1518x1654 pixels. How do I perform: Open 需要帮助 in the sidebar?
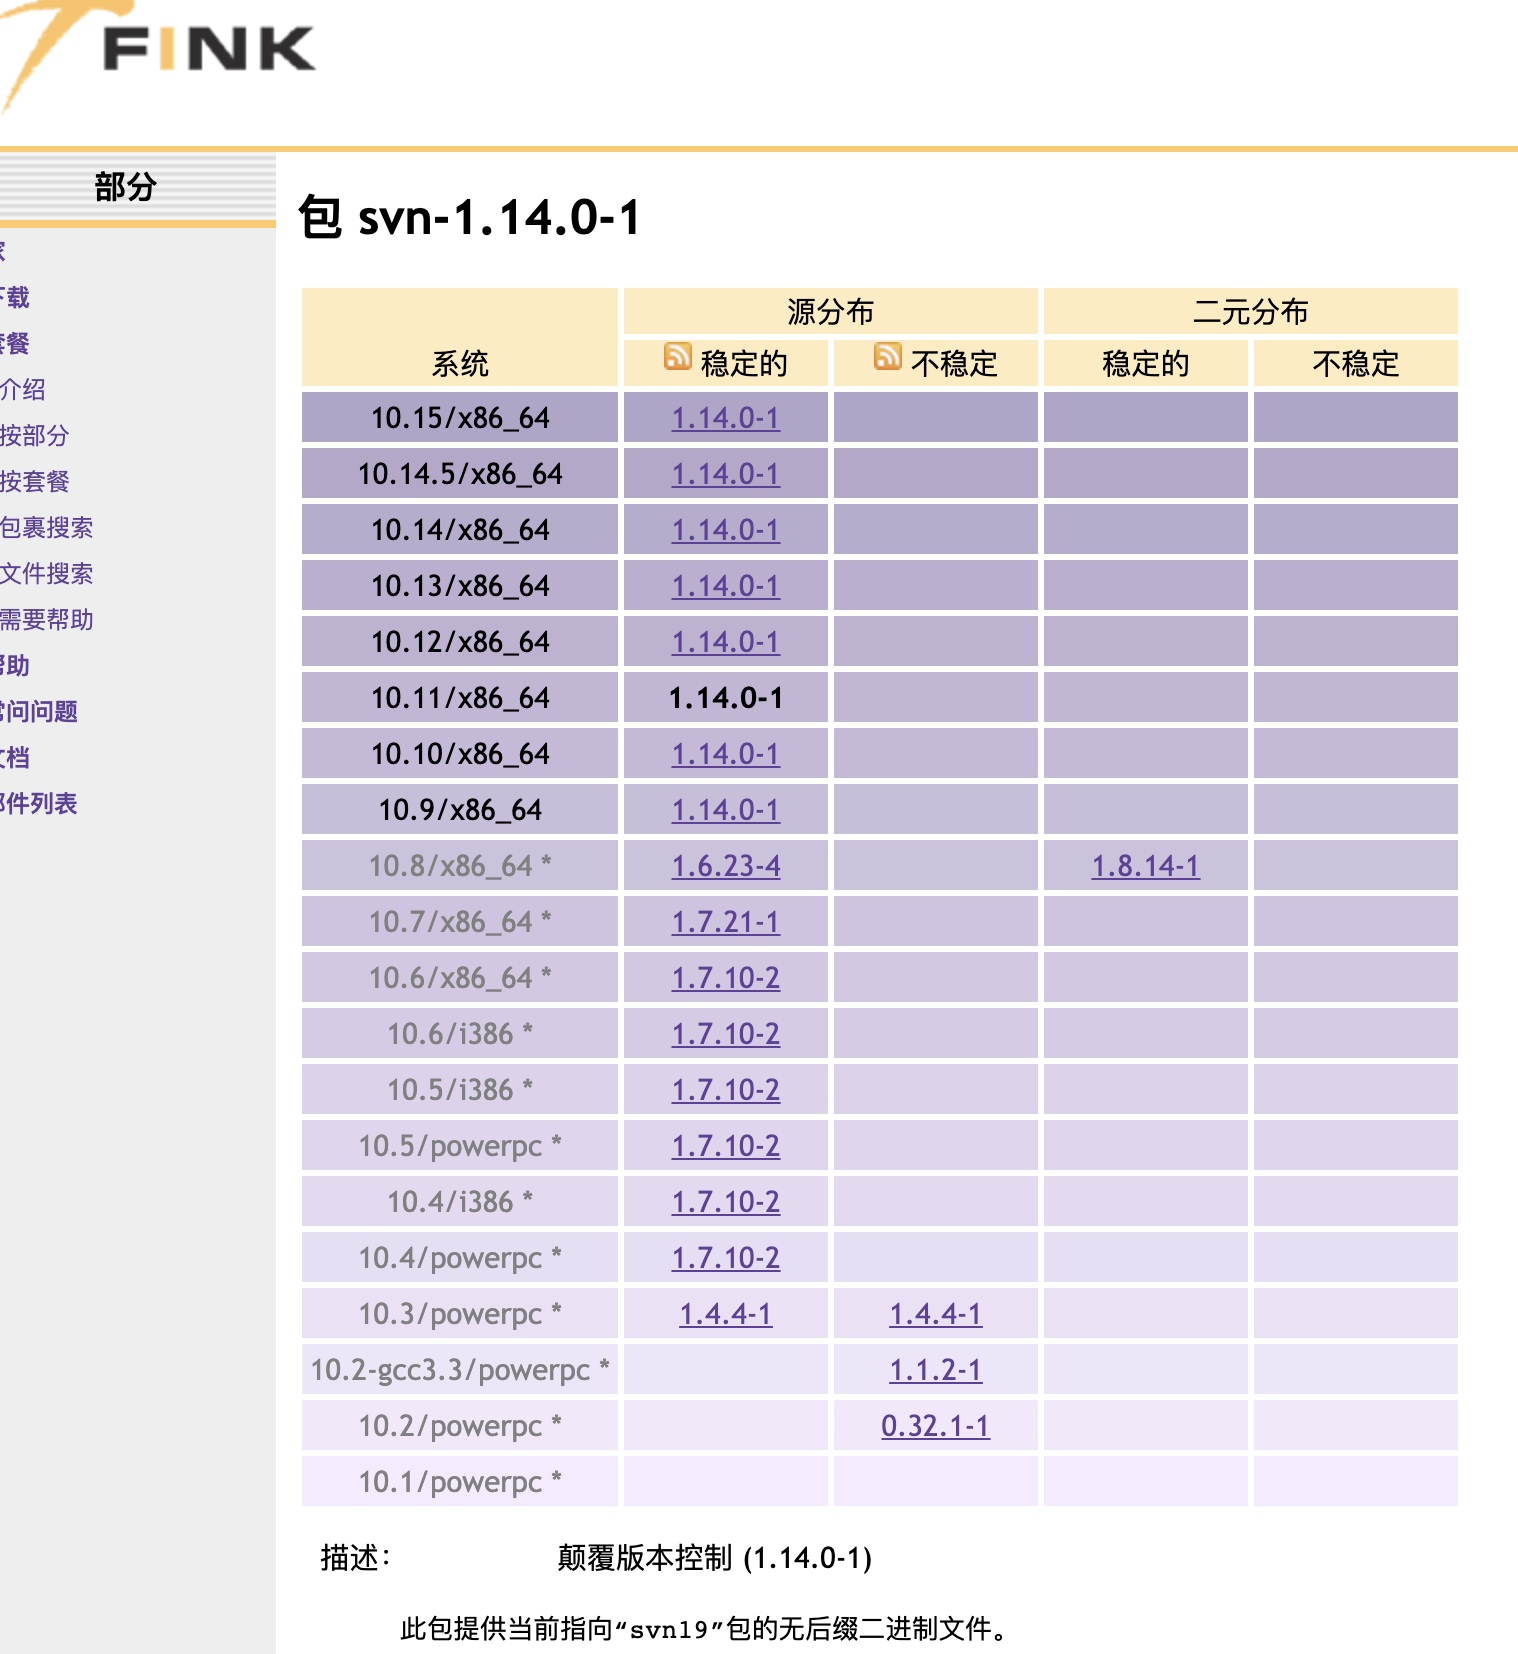[x=46, y=620]
